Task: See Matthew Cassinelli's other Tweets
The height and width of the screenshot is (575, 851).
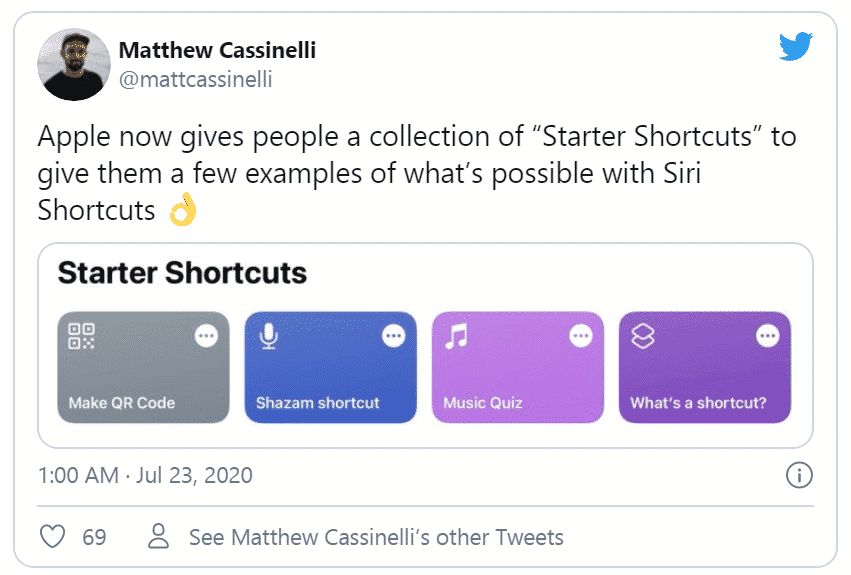Action: coord(376,537)
